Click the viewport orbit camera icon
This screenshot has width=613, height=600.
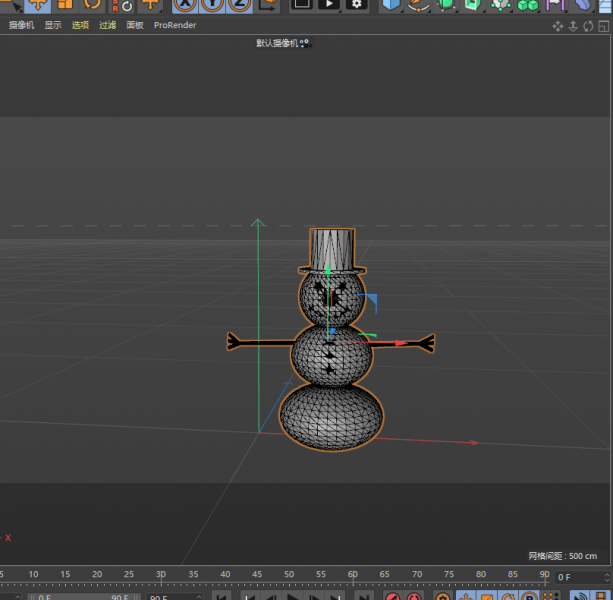click(x=588, y=26)
